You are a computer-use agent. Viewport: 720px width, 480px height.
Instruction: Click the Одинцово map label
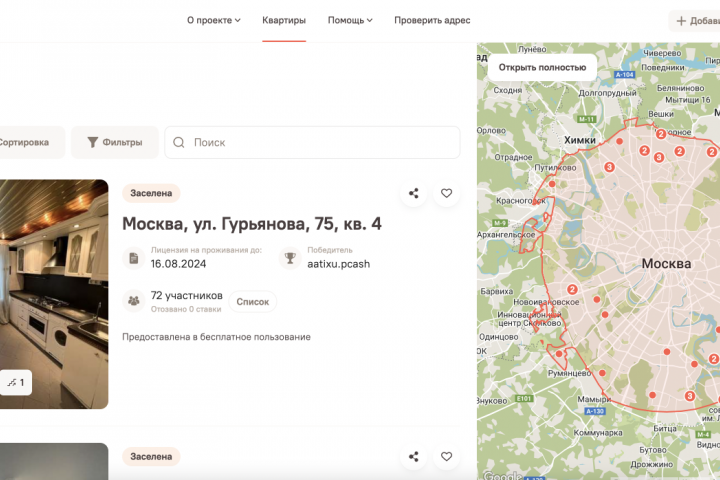click(x=499, y=337)
